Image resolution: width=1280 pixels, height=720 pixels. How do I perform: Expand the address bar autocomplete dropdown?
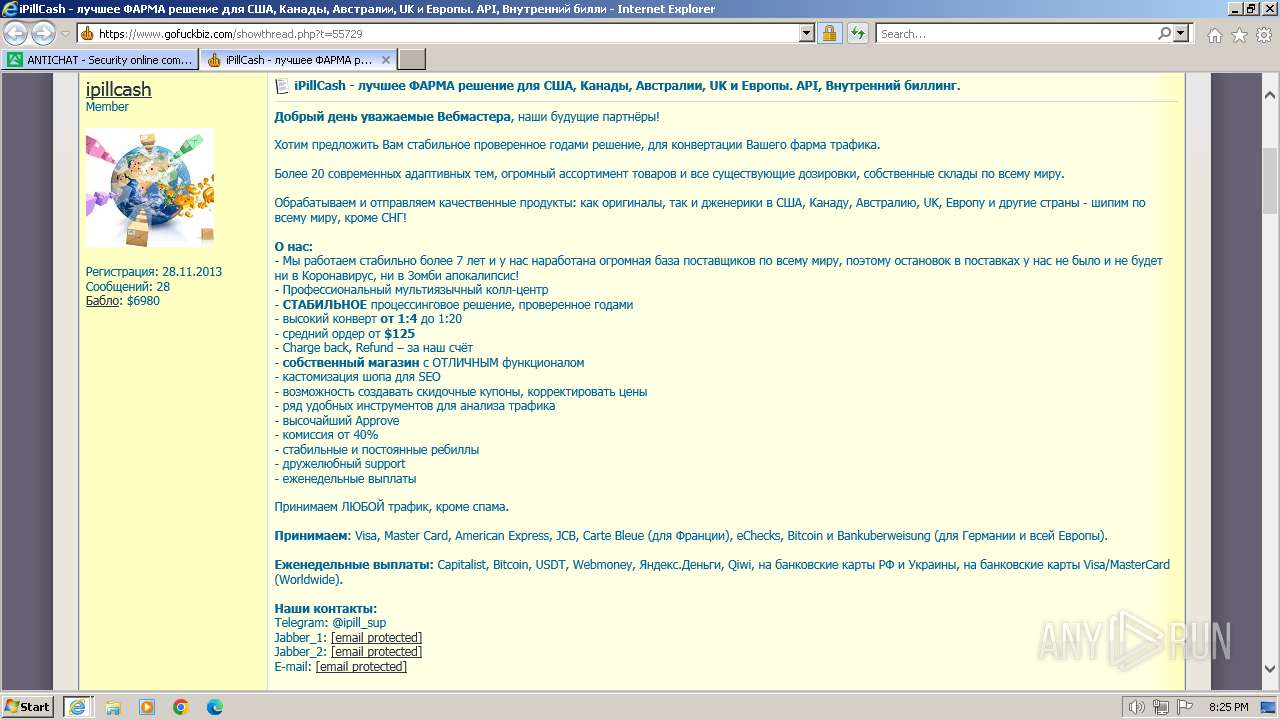click(807, 33)
